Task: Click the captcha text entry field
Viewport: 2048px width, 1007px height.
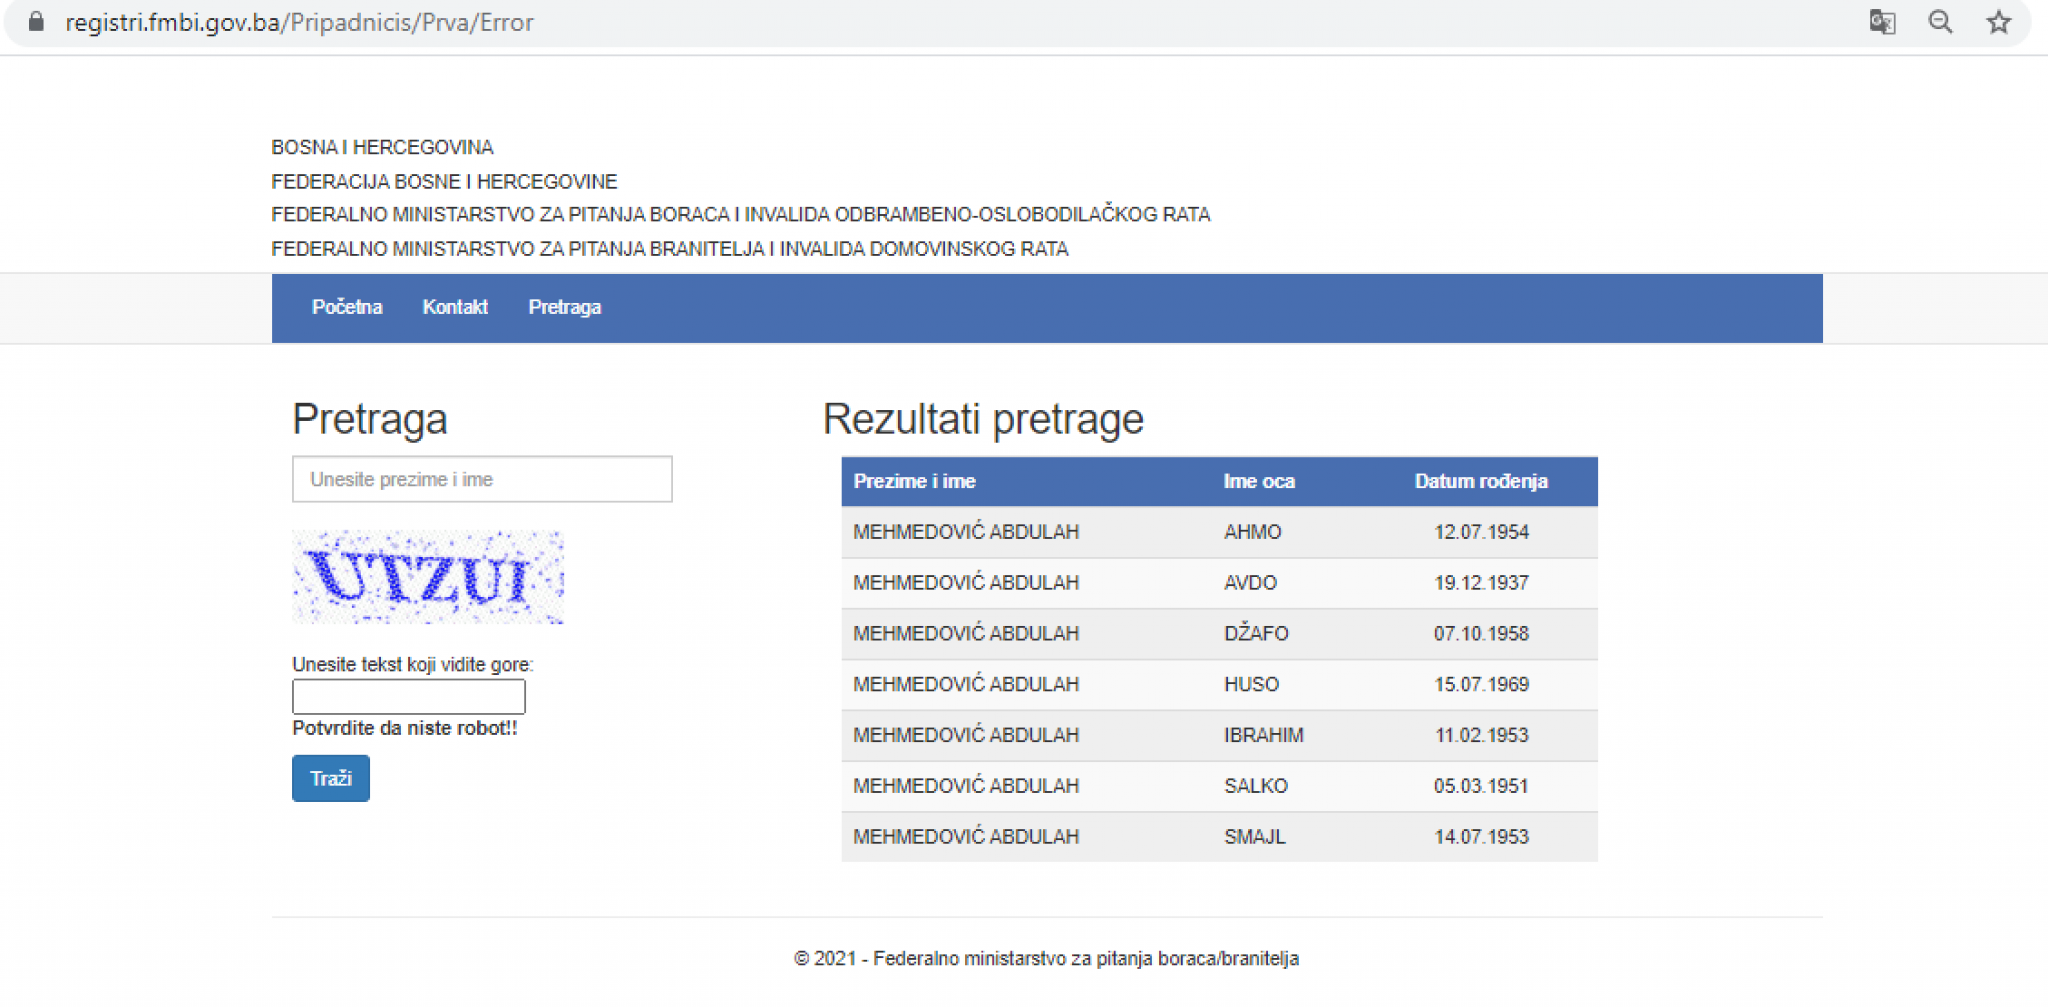Action: (x=407, y=695)
